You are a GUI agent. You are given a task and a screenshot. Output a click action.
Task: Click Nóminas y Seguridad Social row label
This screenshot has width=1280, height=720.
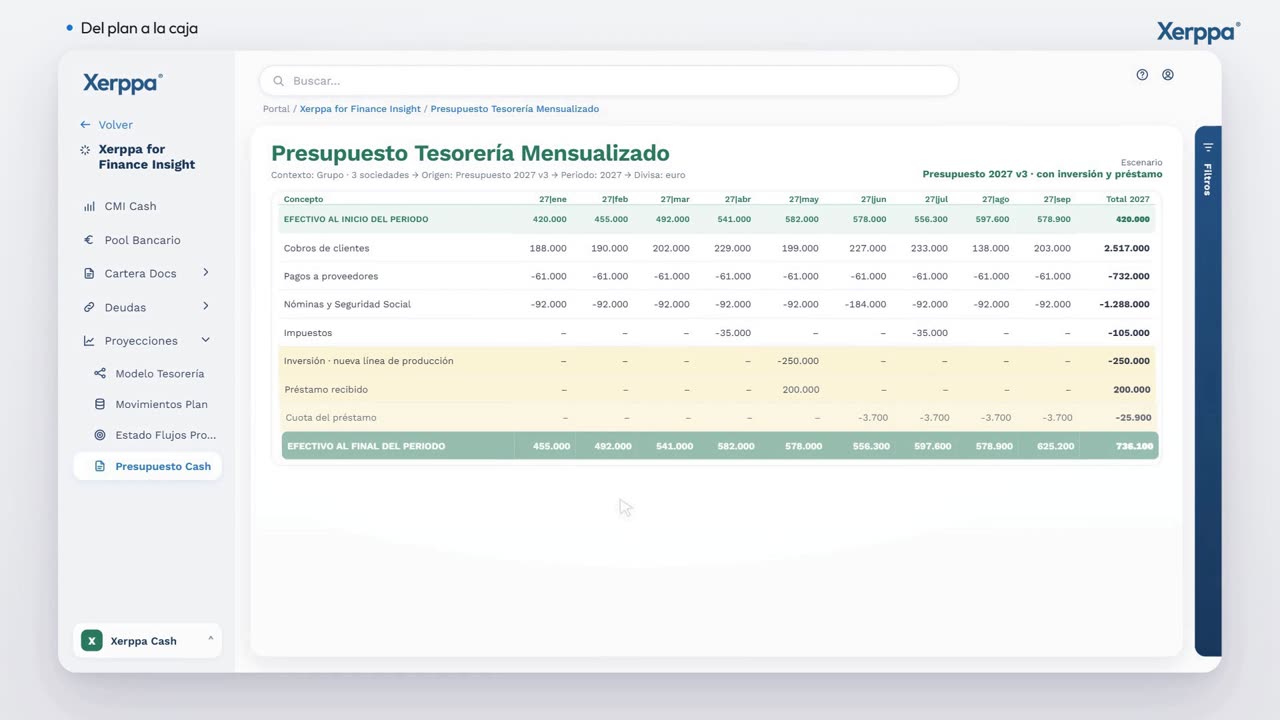click(x=347, y=304)
